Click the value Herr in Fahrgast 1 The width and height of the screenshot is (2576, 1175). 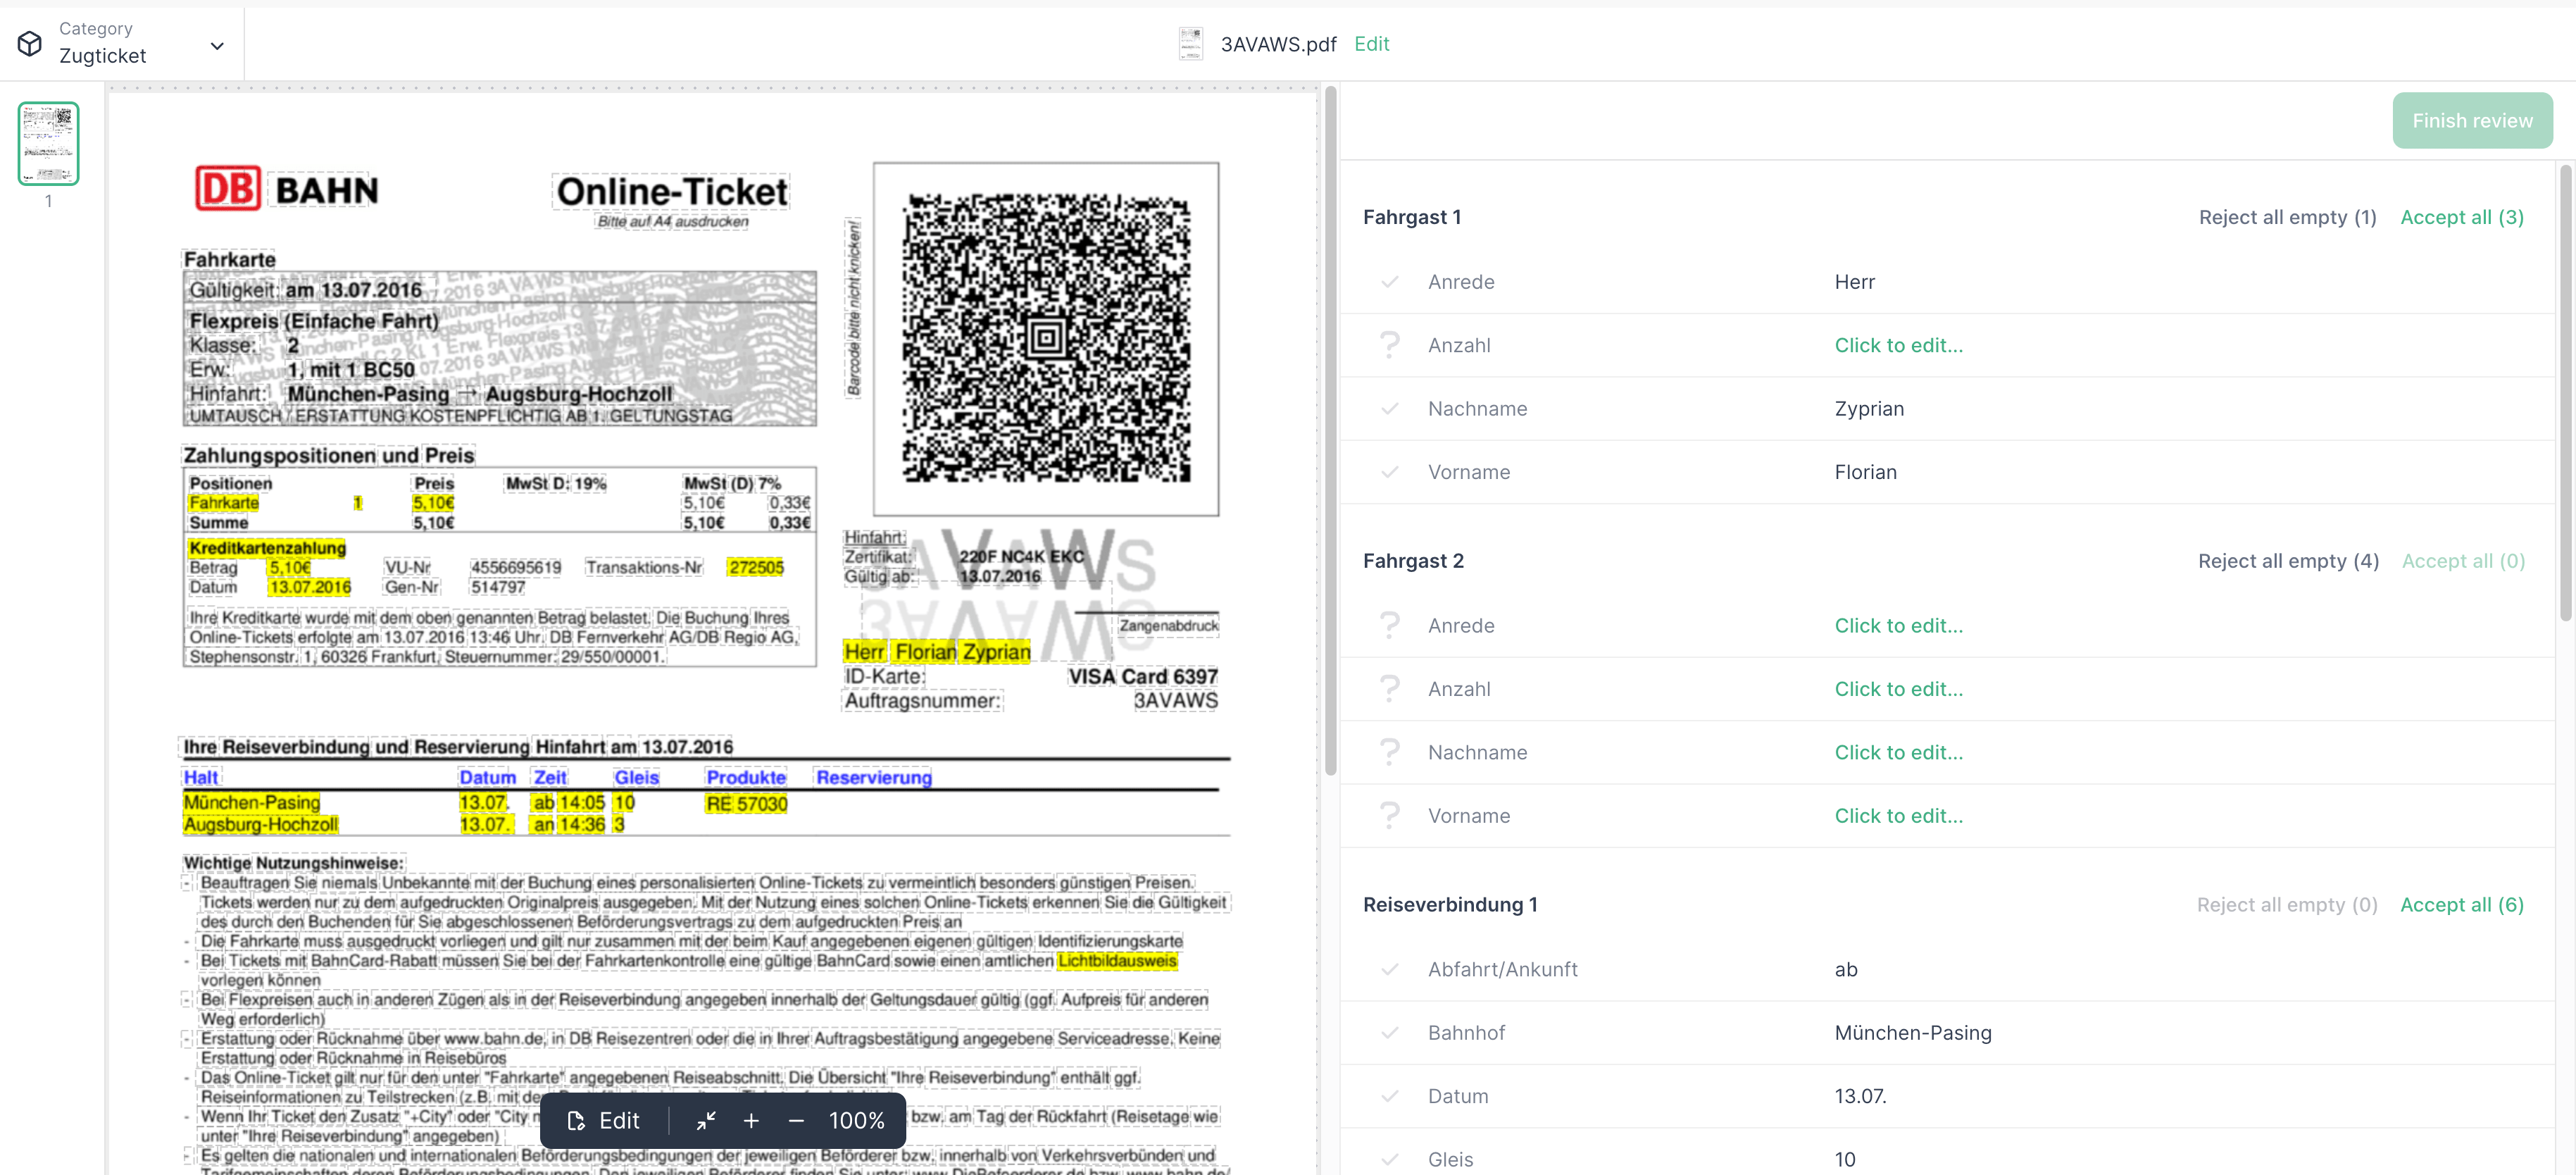pos(1854,282)
